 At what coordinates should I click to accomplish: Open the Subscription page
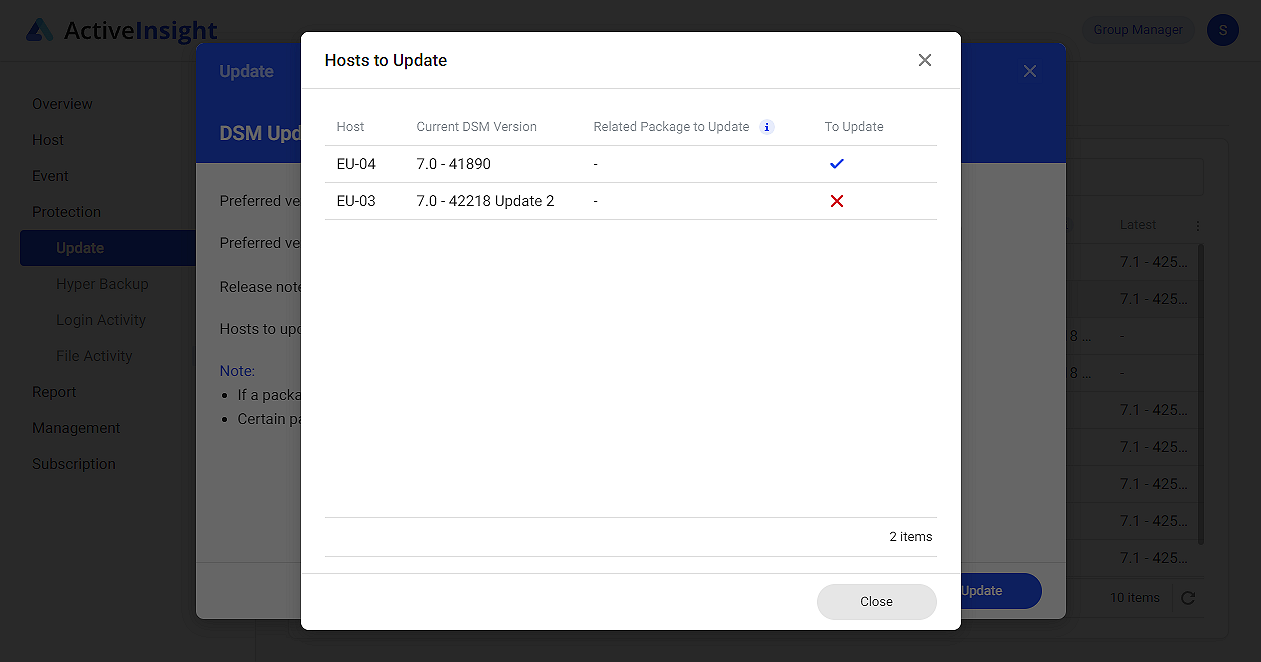tap(75, 463)
